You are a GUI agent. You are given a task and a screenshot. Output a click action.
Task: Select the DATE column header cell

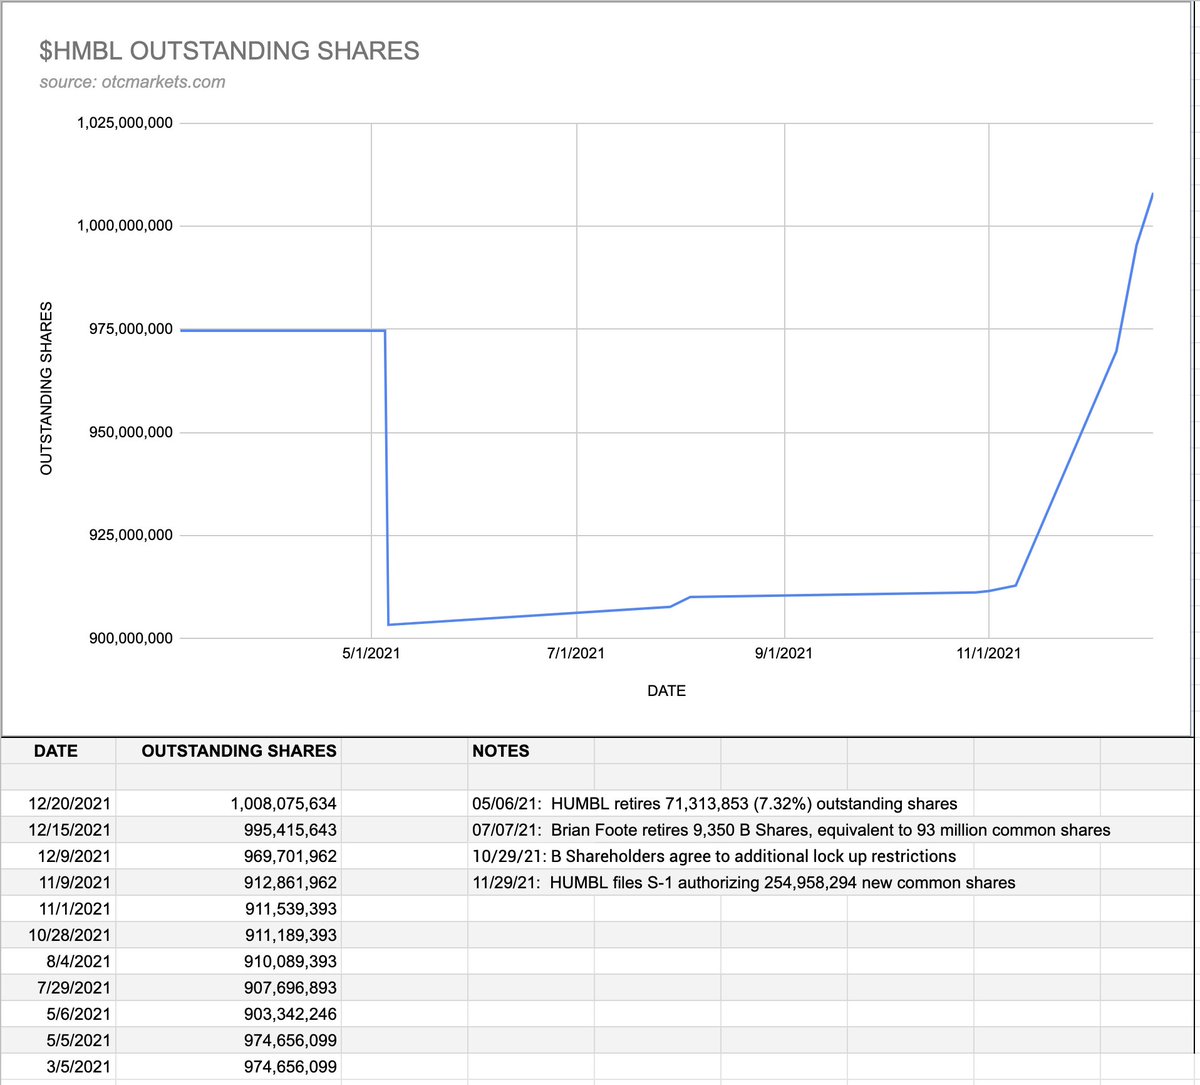click(55, 751)
